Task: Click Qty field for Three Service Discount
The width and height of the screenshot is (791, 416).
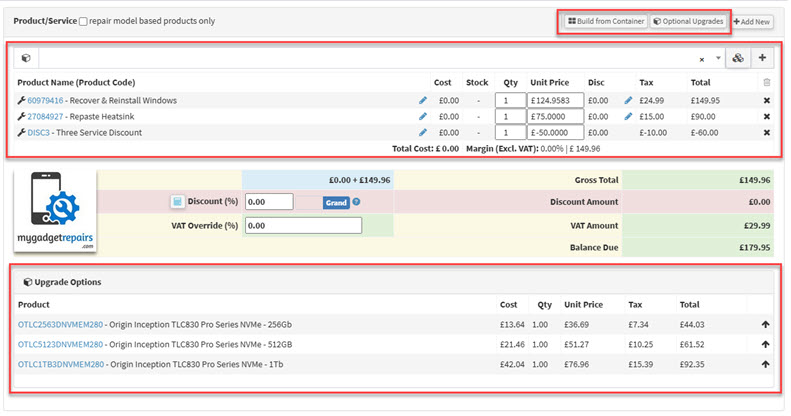Action: point(511,133)
